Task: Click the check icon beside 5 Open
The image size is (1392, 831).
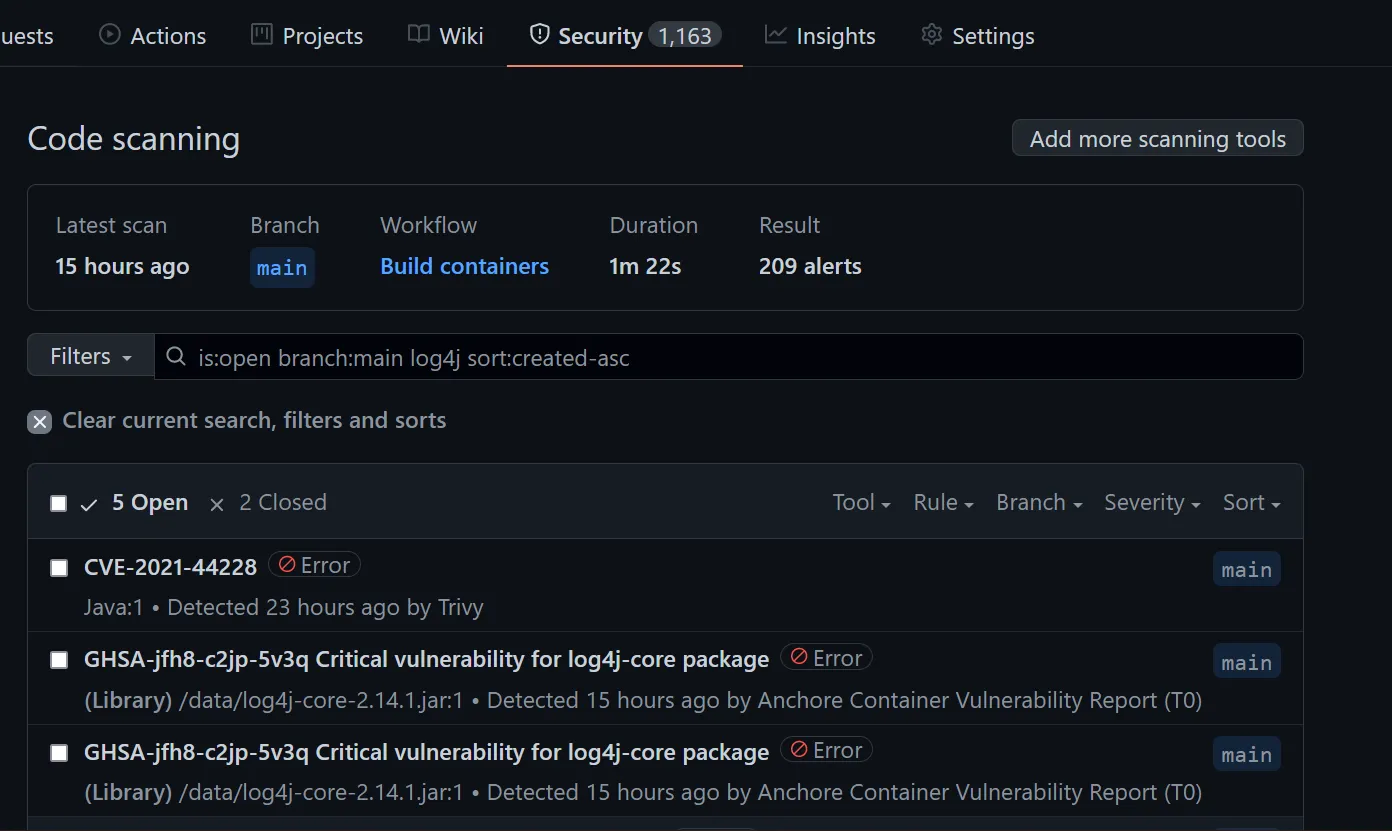Action: [89, 504]
